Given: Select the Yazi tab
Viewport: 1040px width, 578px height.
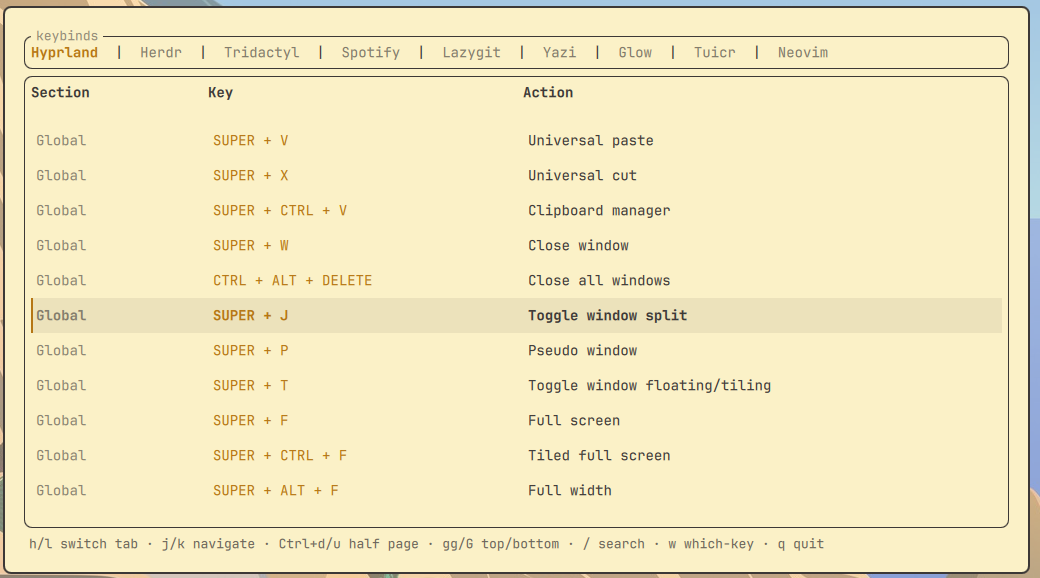Looking at the screenshot, I should point(559,52).
